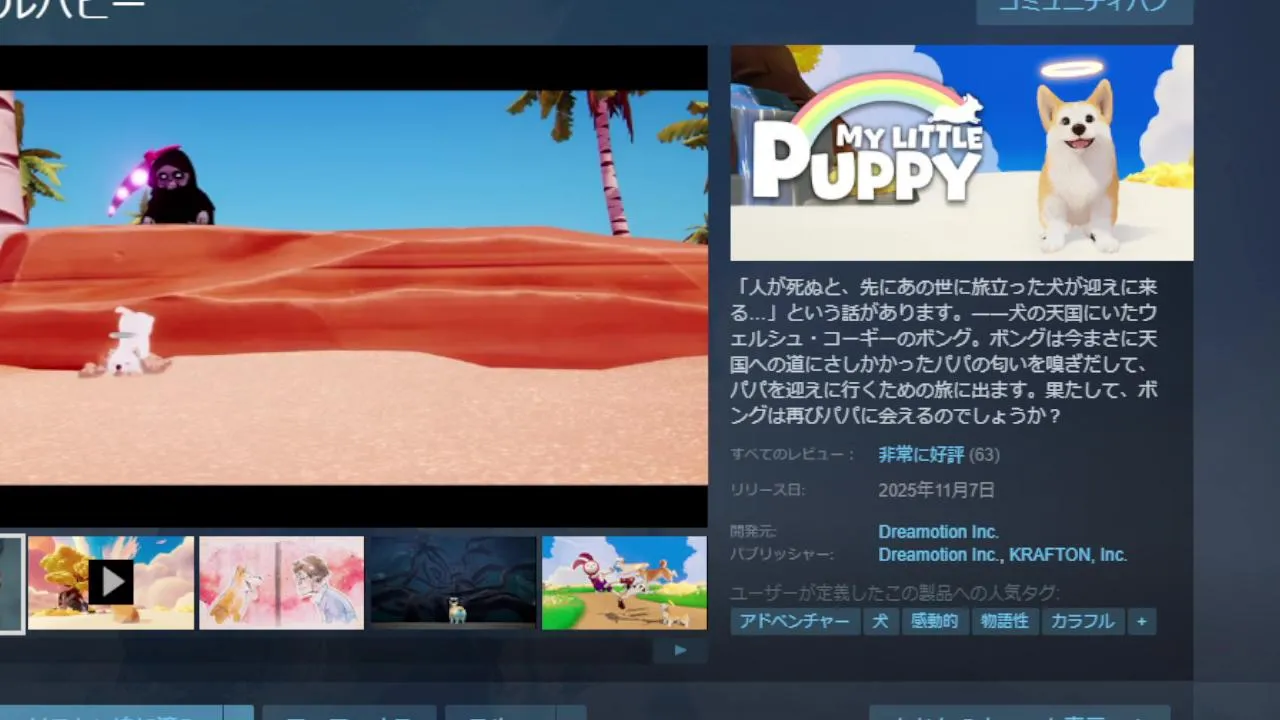Image resolution: width=1280 pixels, height=720 pixels.
Task: Click the game description paragraph
Action: [x=945, y=351]
